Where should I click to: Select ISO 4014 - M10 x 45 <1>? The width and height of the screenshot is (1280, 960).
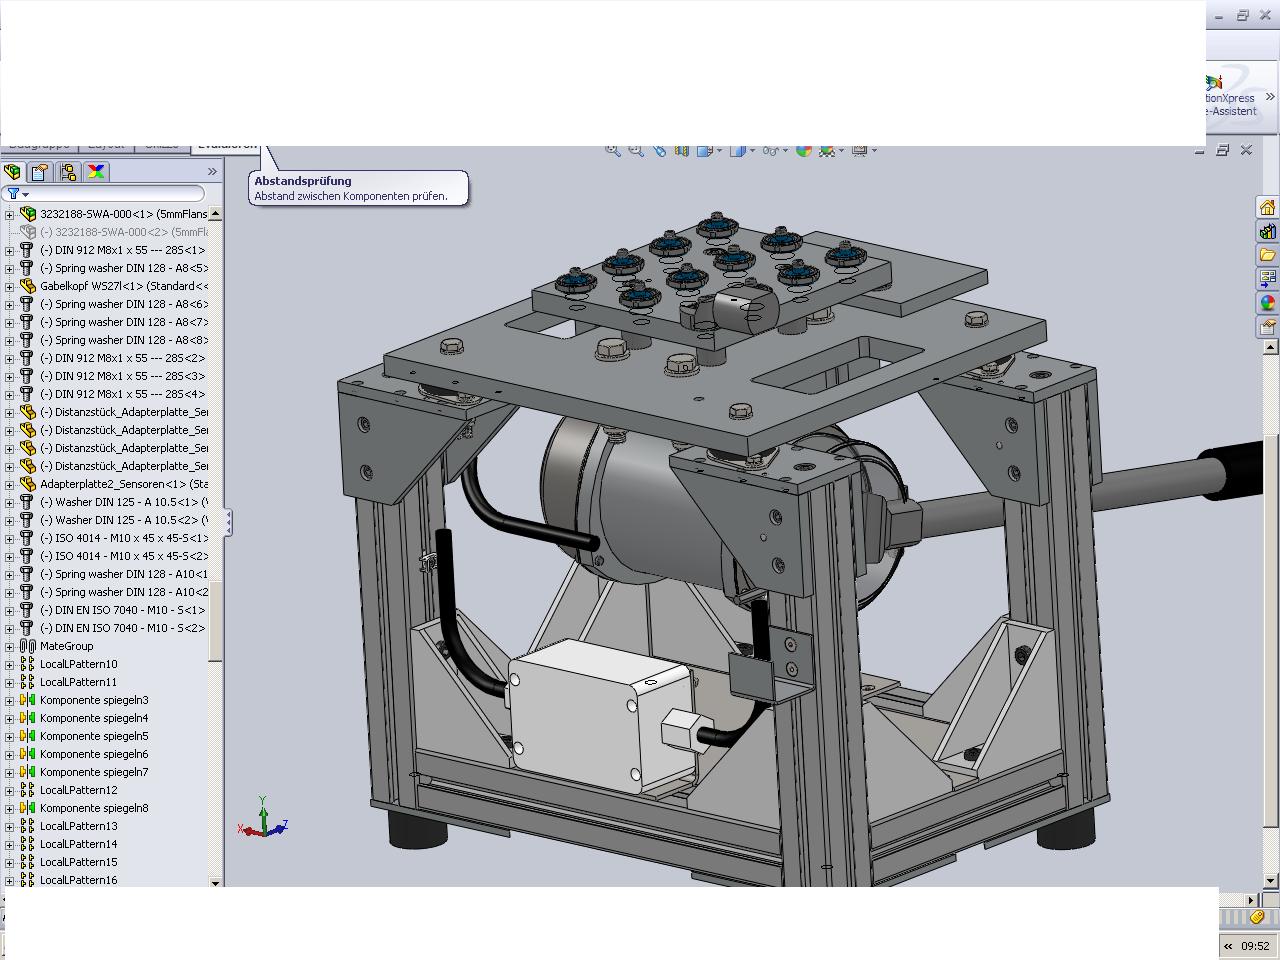[x=123, y=538]
